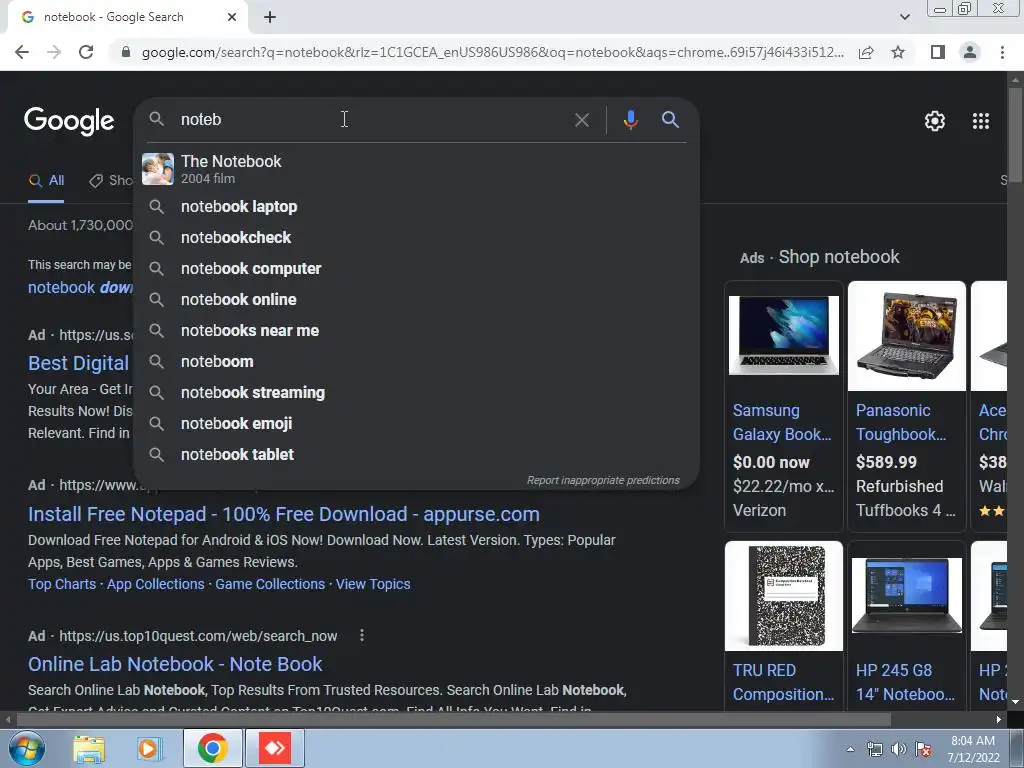Image resolution: width=1024 pixels, height=768 pixels.
Task: Choose 'notebook online' suggestion
Action: pos(417,299)
